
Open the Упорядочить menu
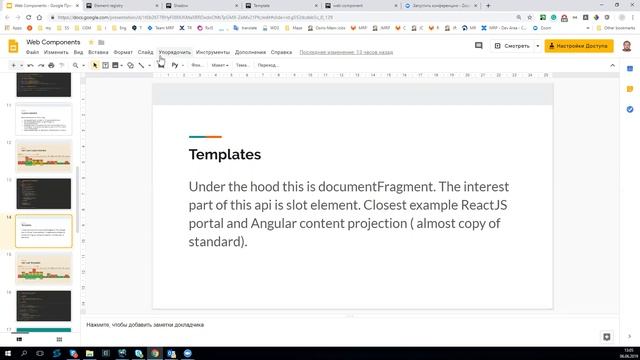coord(175,52)
